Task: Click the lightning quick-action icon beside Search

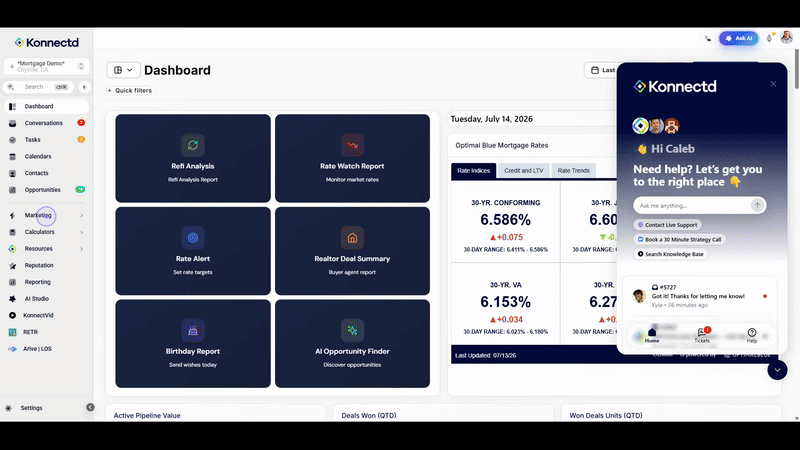Action: click(84, 87)
